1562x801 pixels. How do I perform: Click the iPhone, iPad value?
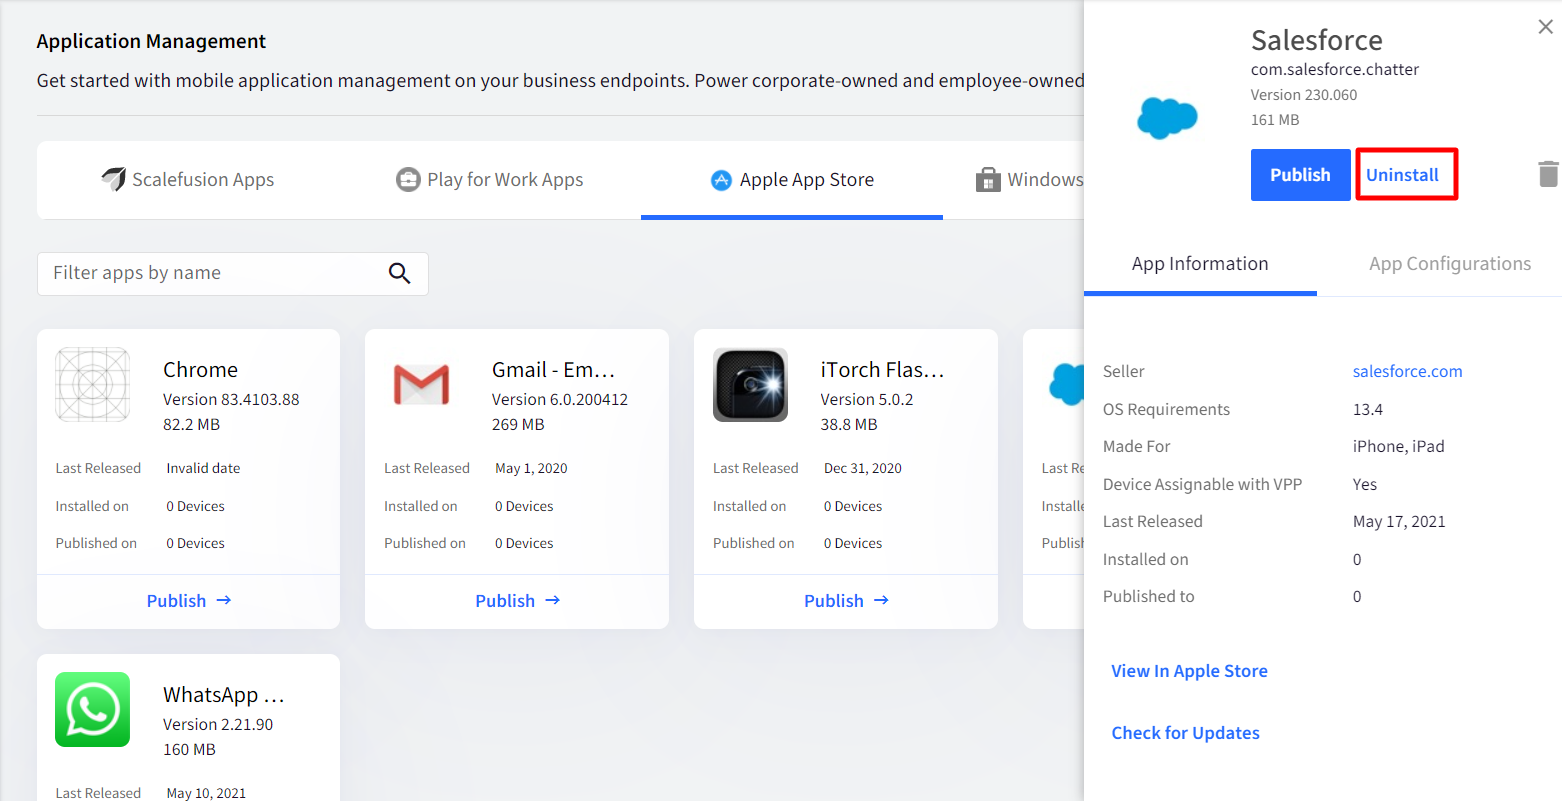(1398, 447)
